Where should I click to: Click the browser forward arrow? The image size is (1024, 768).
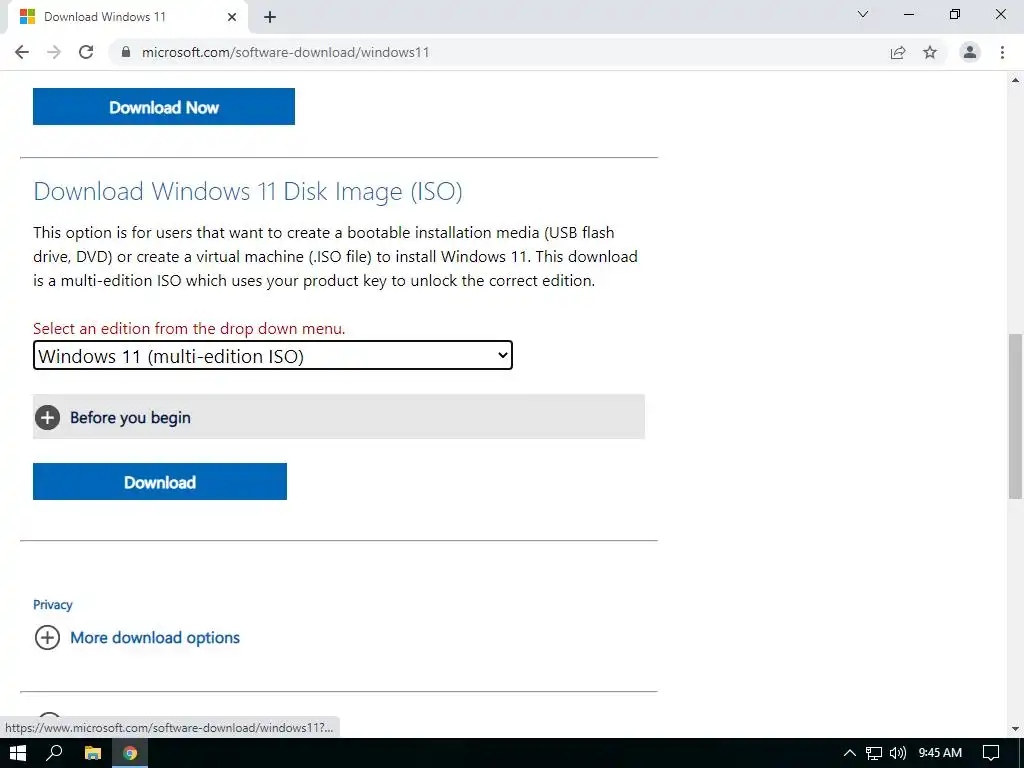(54, 52)
